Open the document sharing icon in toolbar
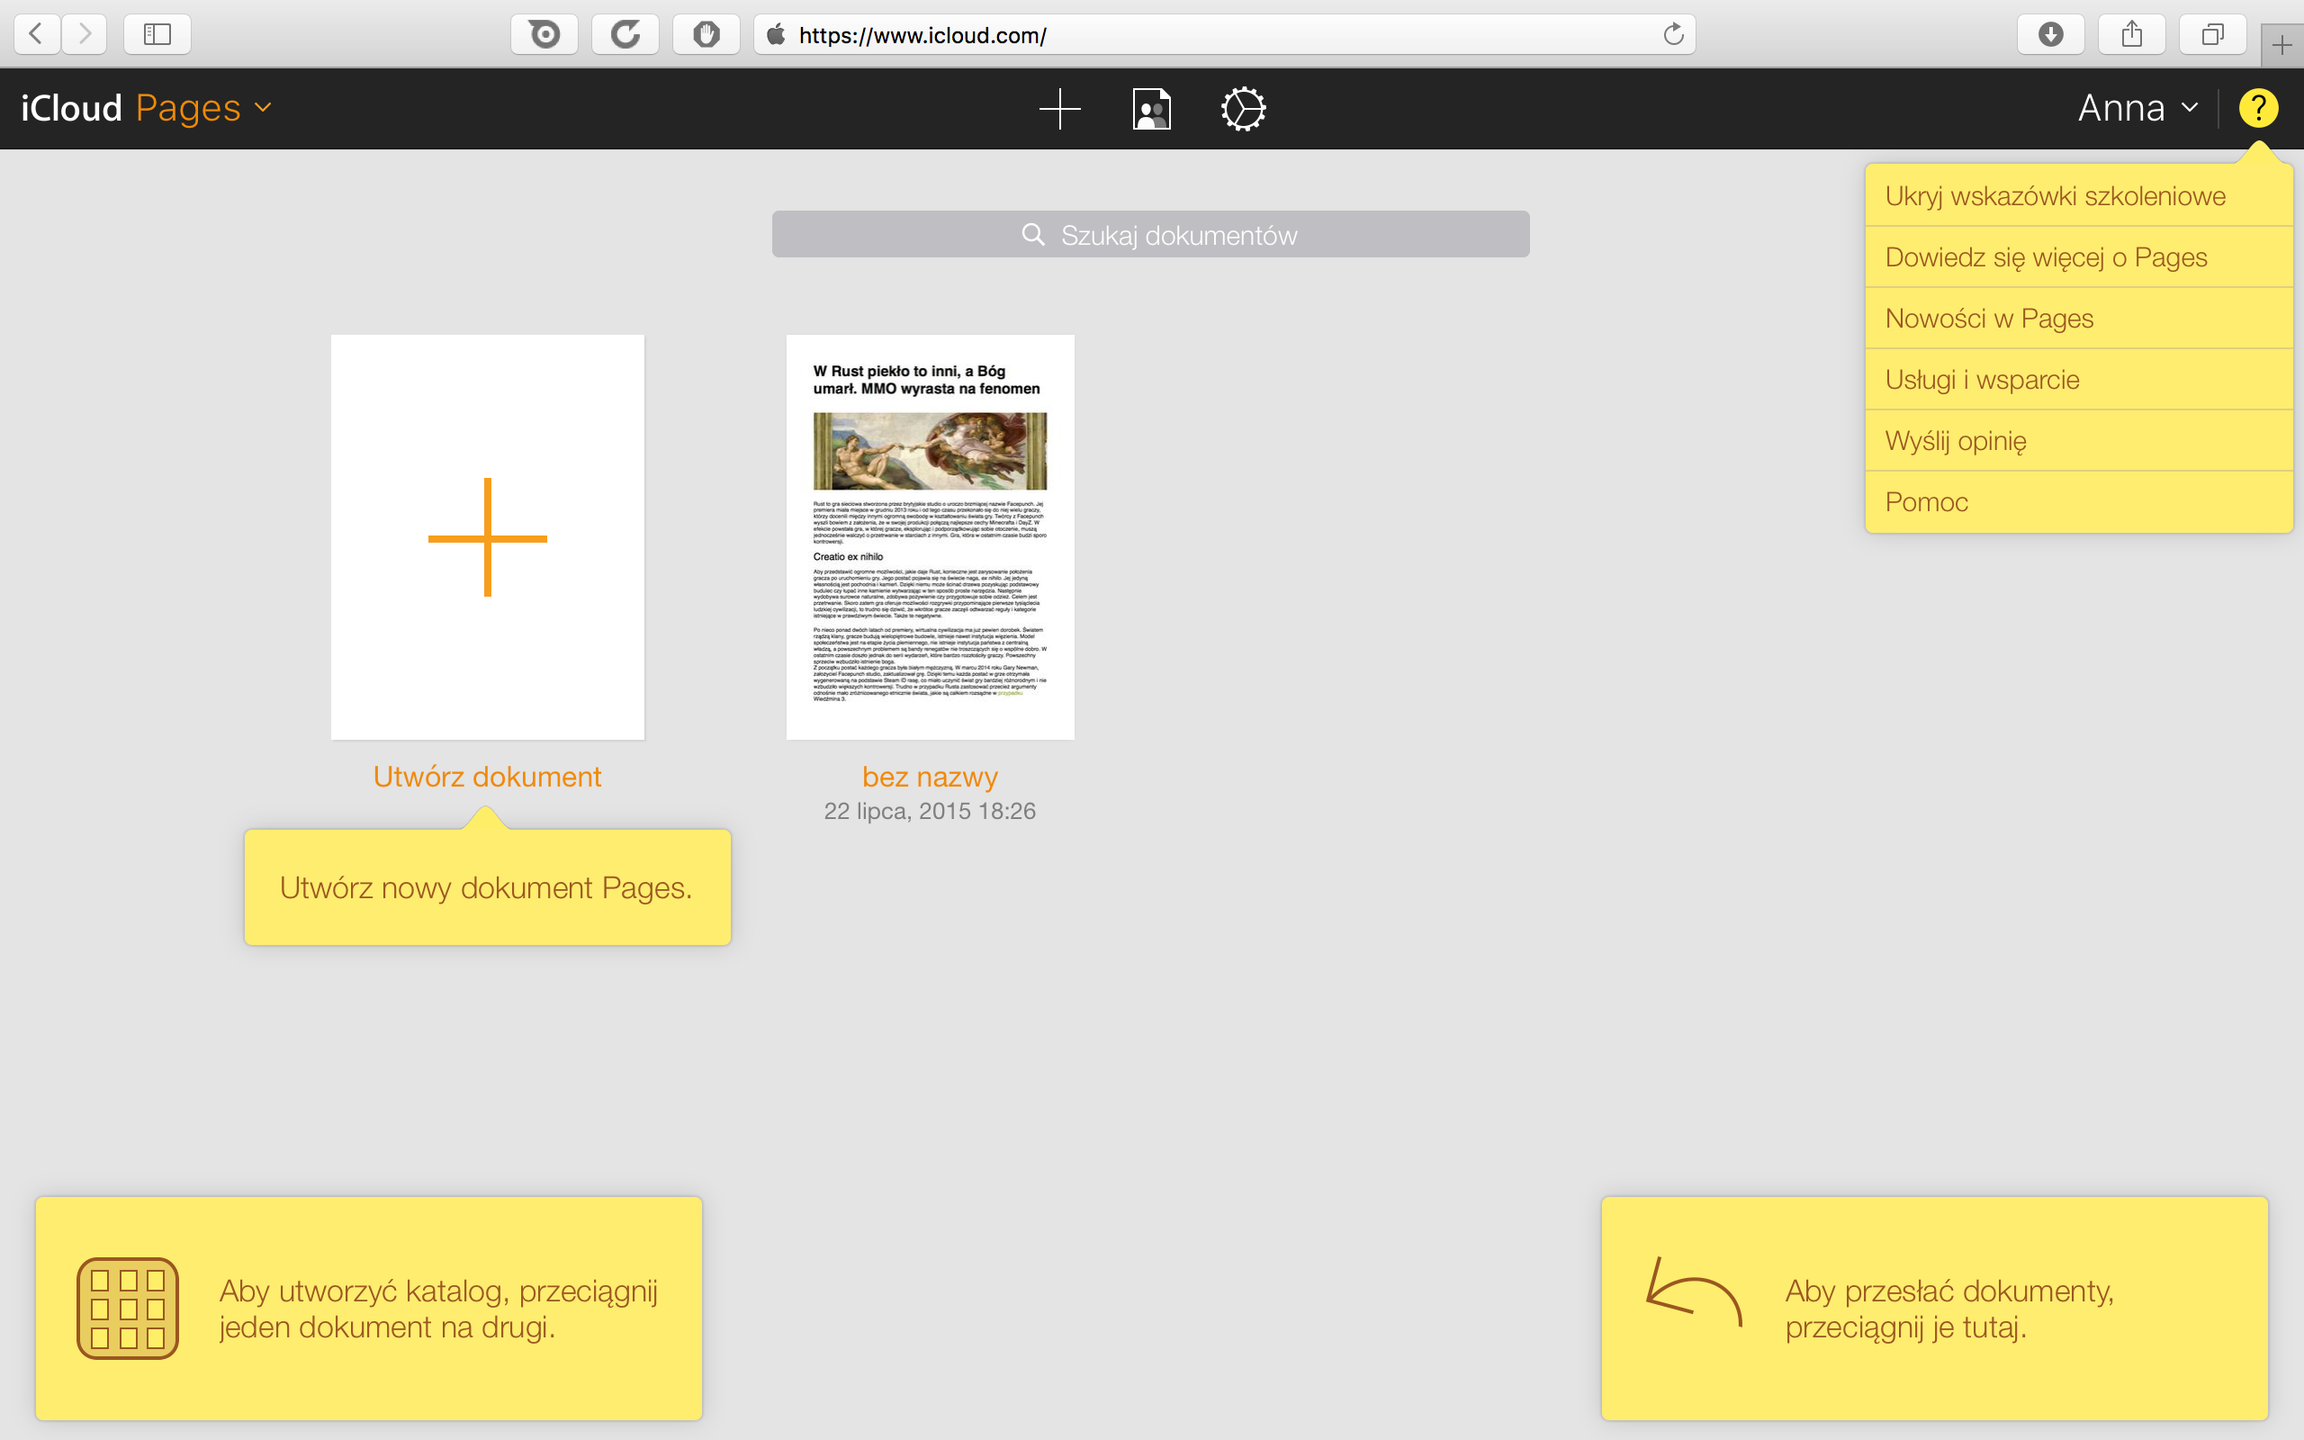 coord(1151,108)
